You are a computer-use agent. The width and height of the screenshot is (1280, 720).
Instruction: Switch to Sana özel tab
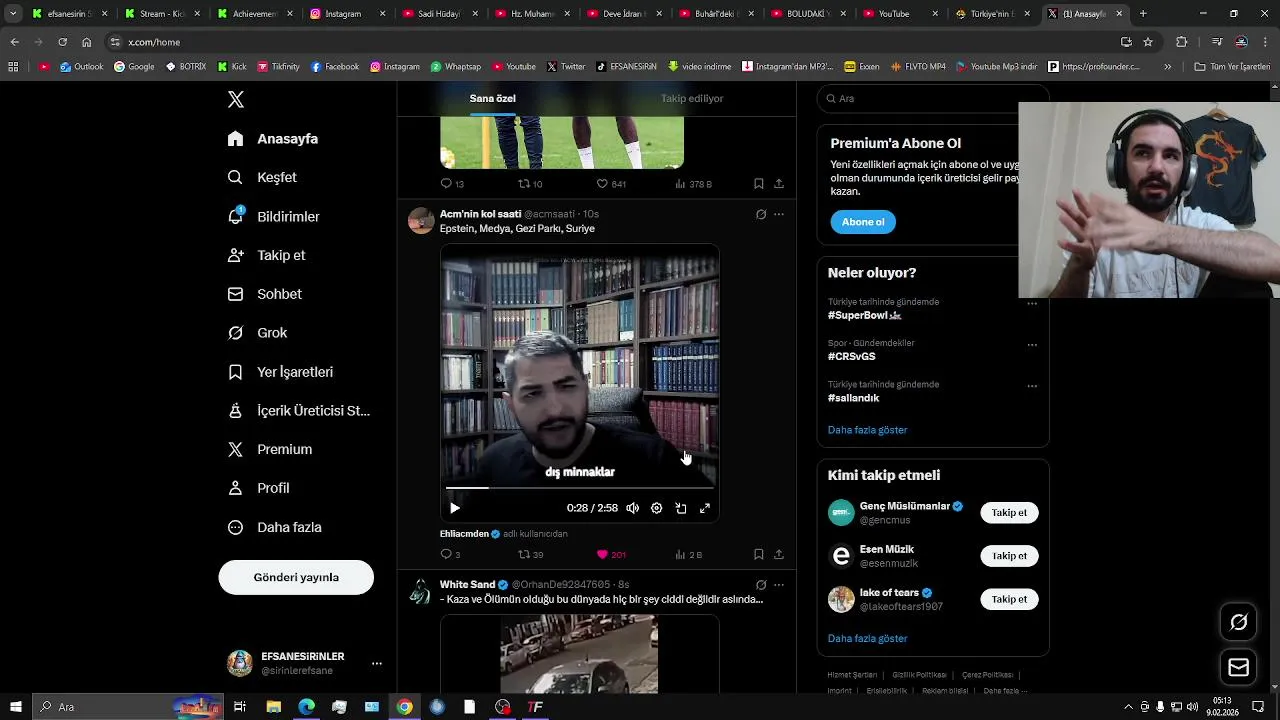[x=493, y=98]
